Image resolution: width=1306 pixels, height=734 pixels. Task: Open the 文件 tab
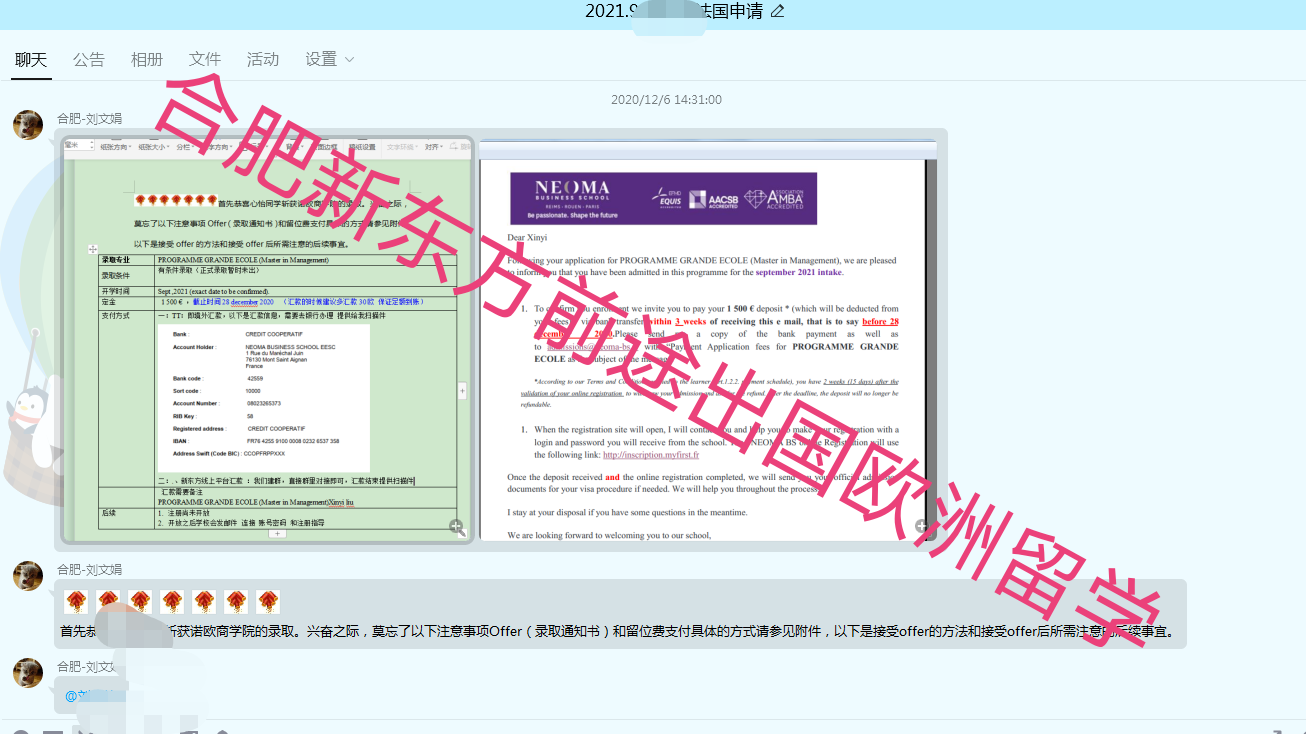205,60
